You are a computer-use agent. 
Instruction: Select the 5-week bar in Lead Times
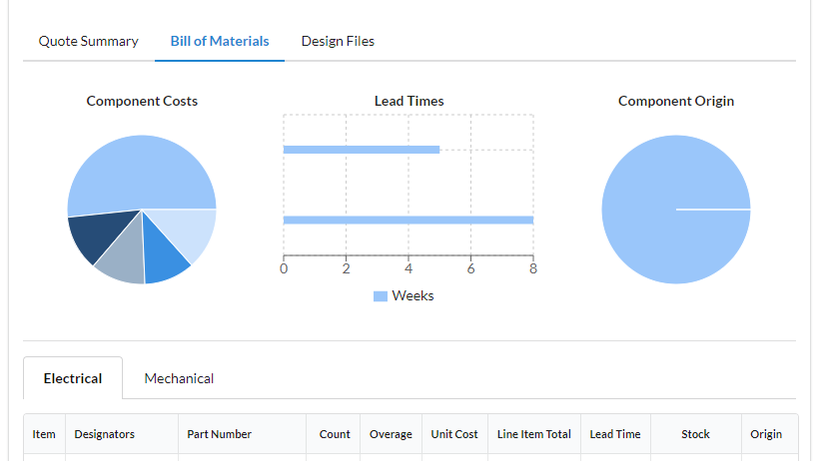point(361,150)
